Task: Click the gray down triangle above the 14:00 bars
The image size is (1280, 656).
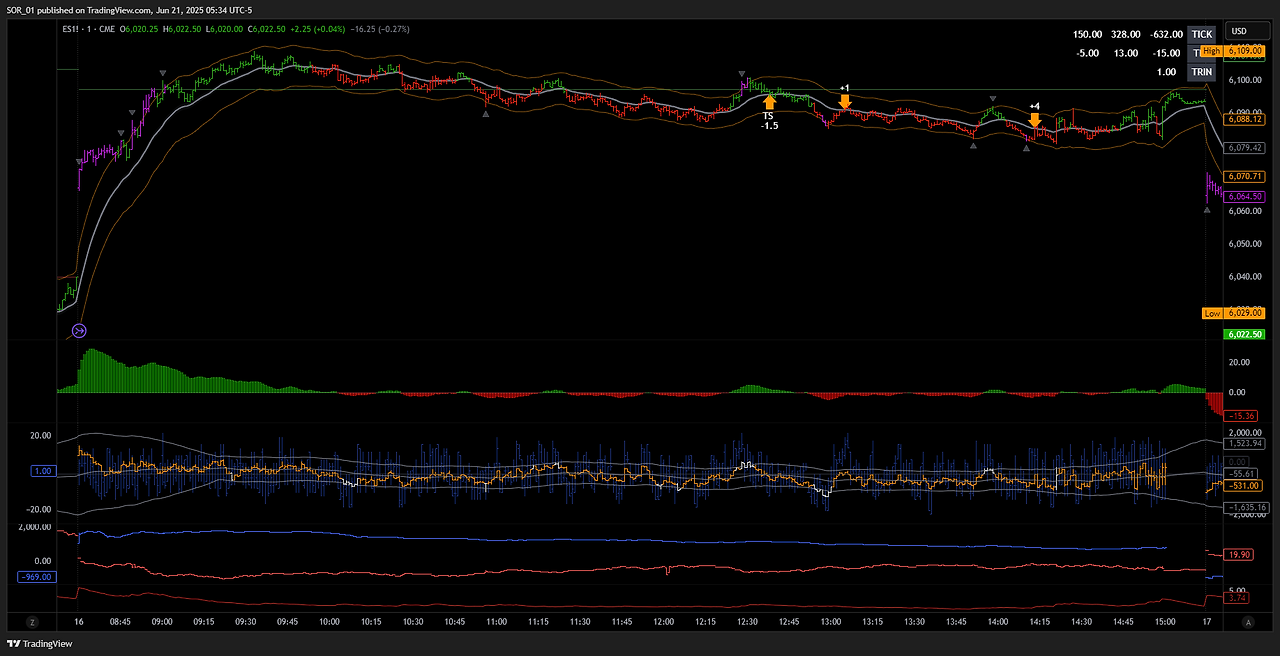Action: pos(992,99)
